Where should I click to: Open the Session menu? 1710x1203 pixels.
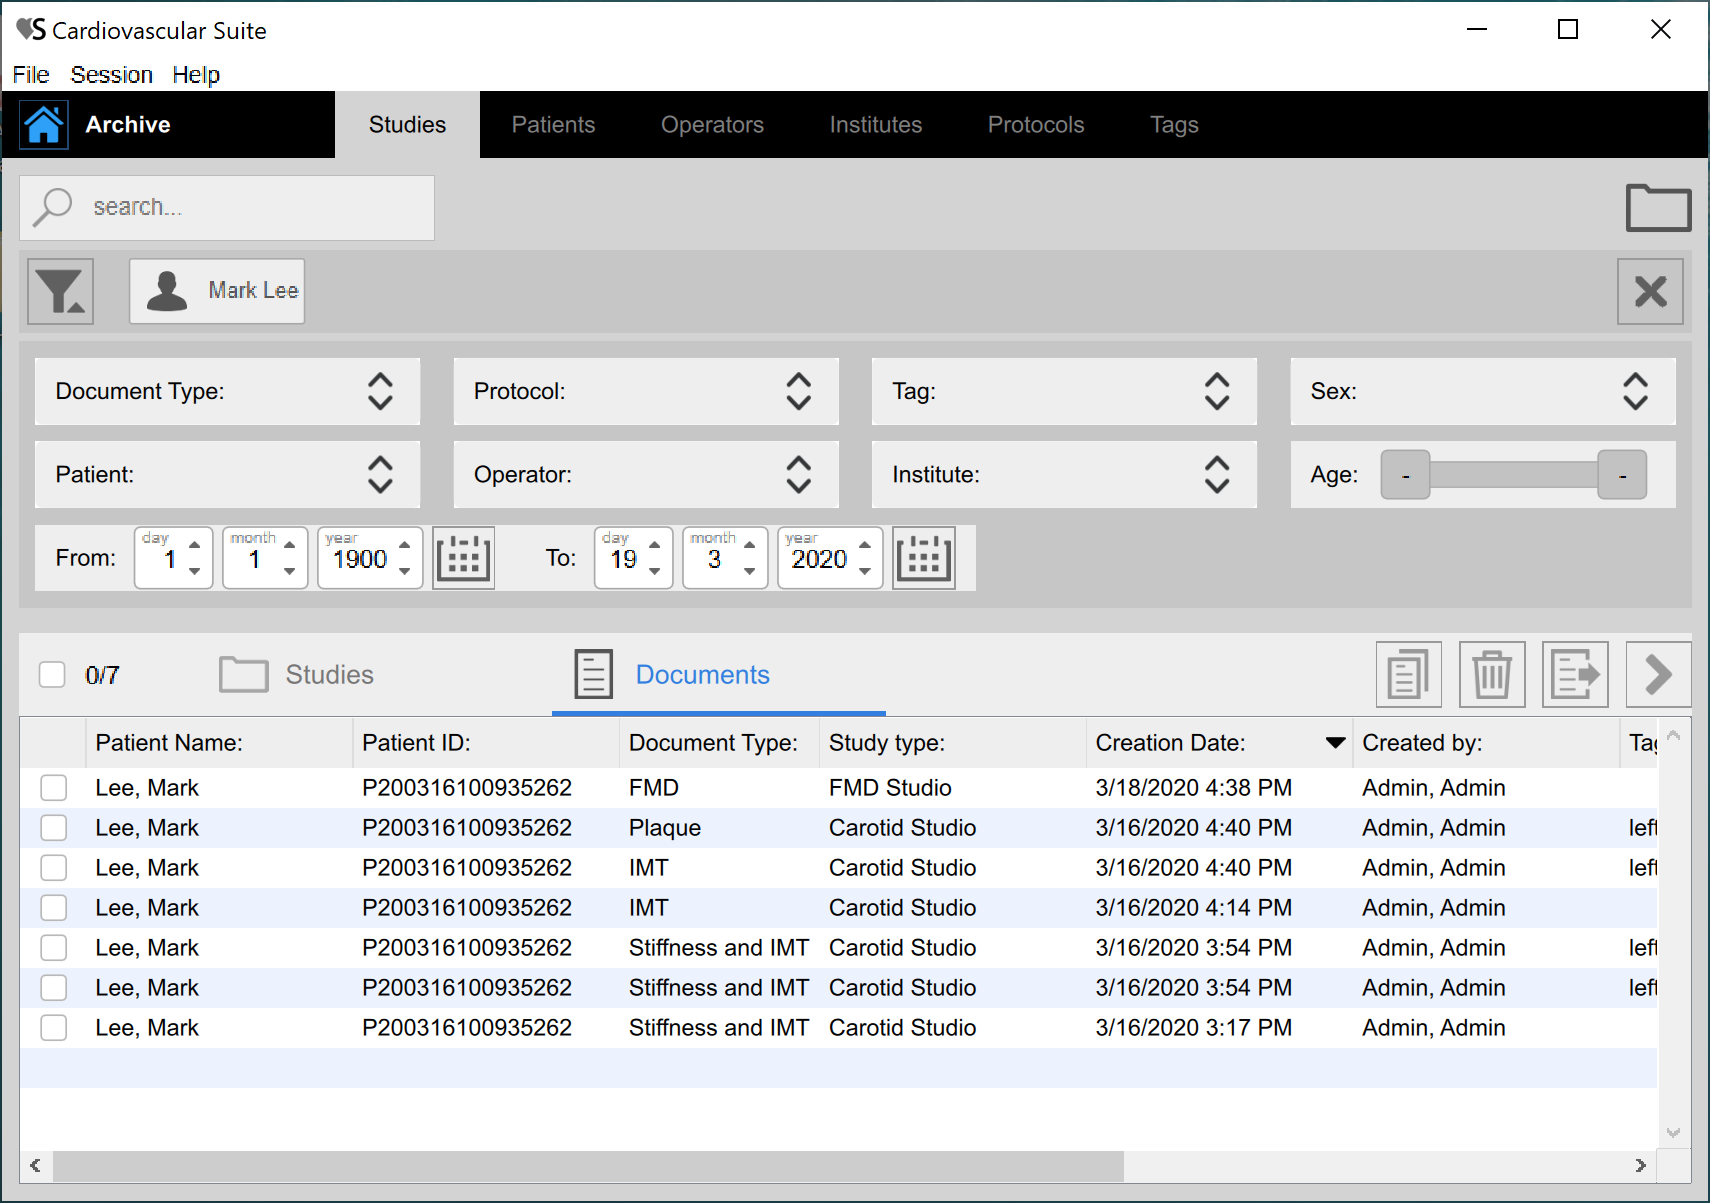click(x=111, y=75)
